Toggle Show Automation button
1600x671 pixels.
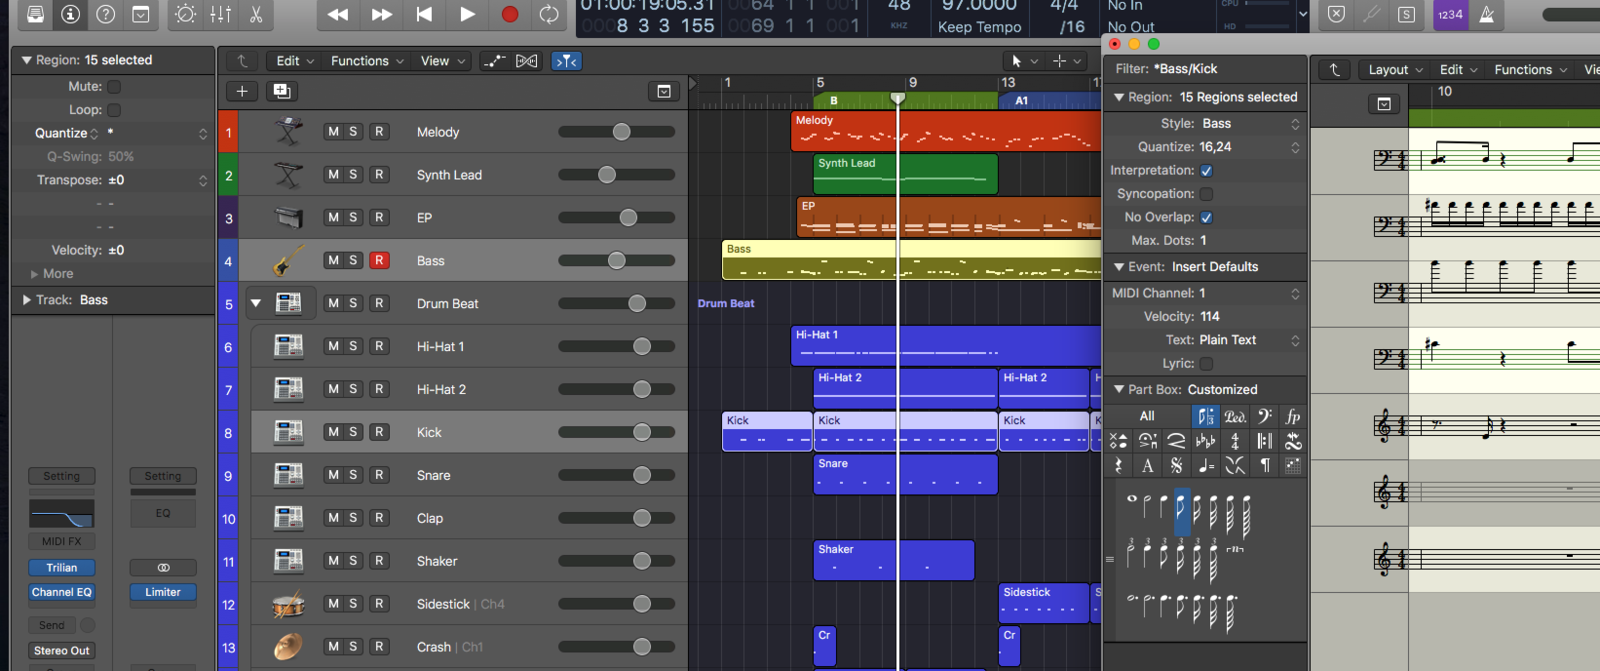(x=494, y=61)
